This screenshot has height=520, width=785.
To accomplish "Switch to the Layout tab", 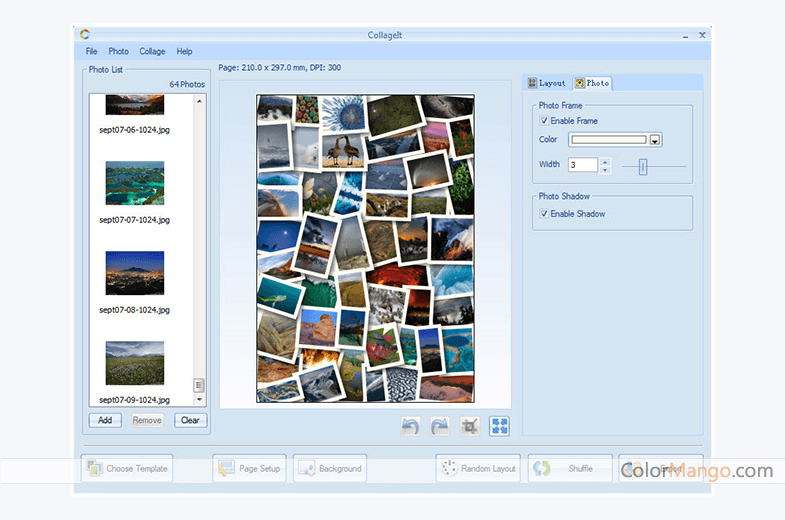I will (x=547, y=83).
